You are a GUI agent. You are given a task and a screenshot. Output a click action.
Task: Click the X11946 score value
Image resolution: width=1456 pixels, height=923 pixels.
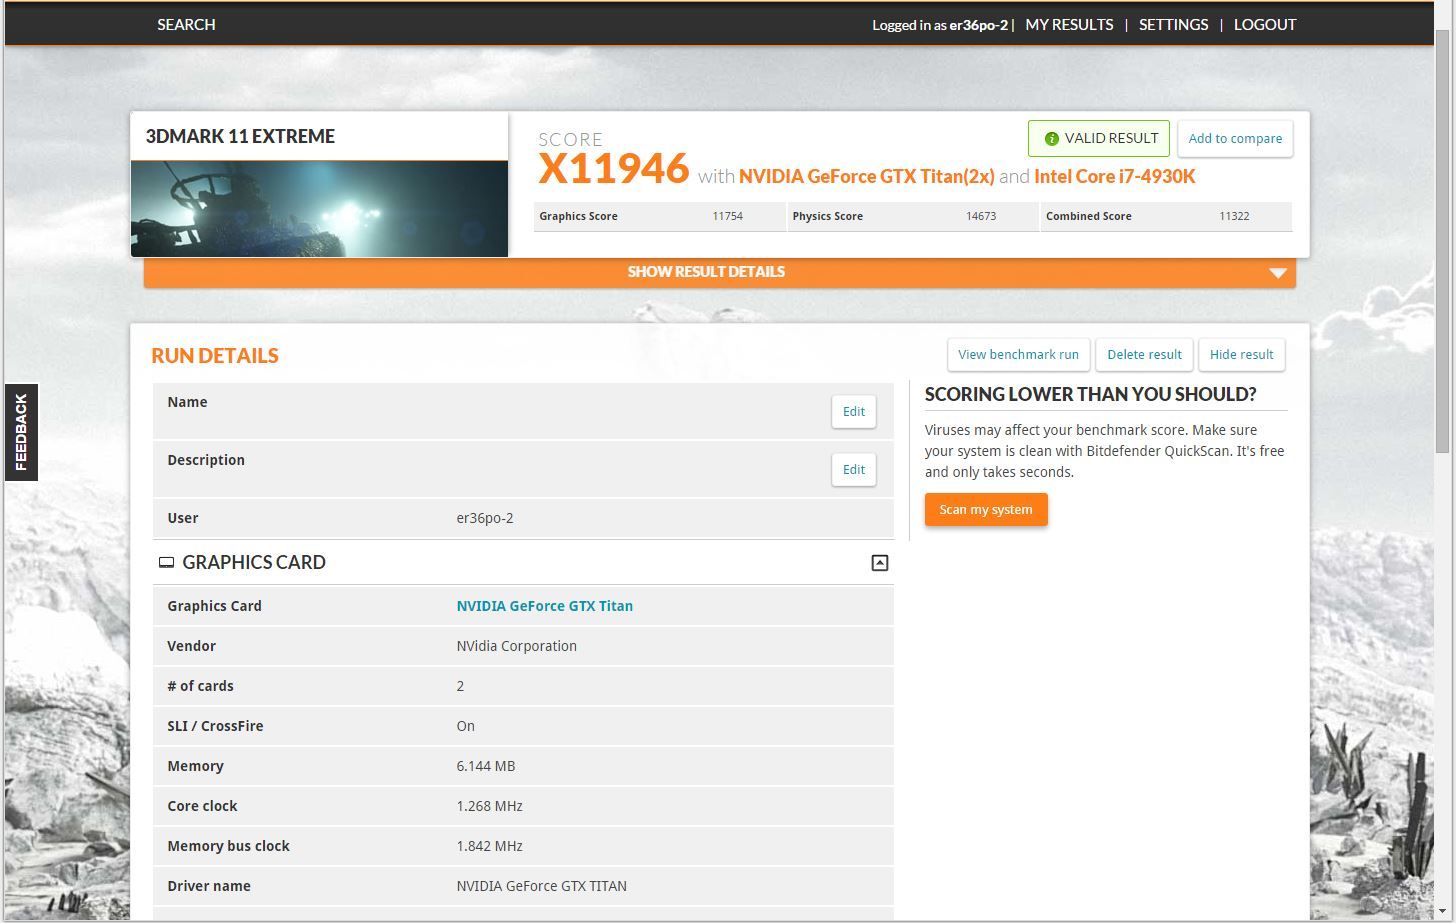(613, 169)
